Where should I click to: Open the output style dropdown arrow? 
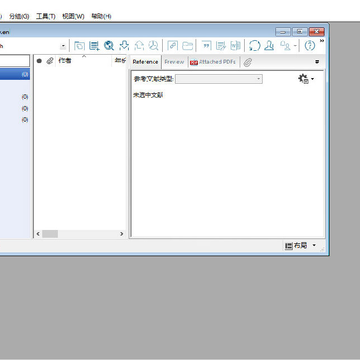tap(63, 46)
